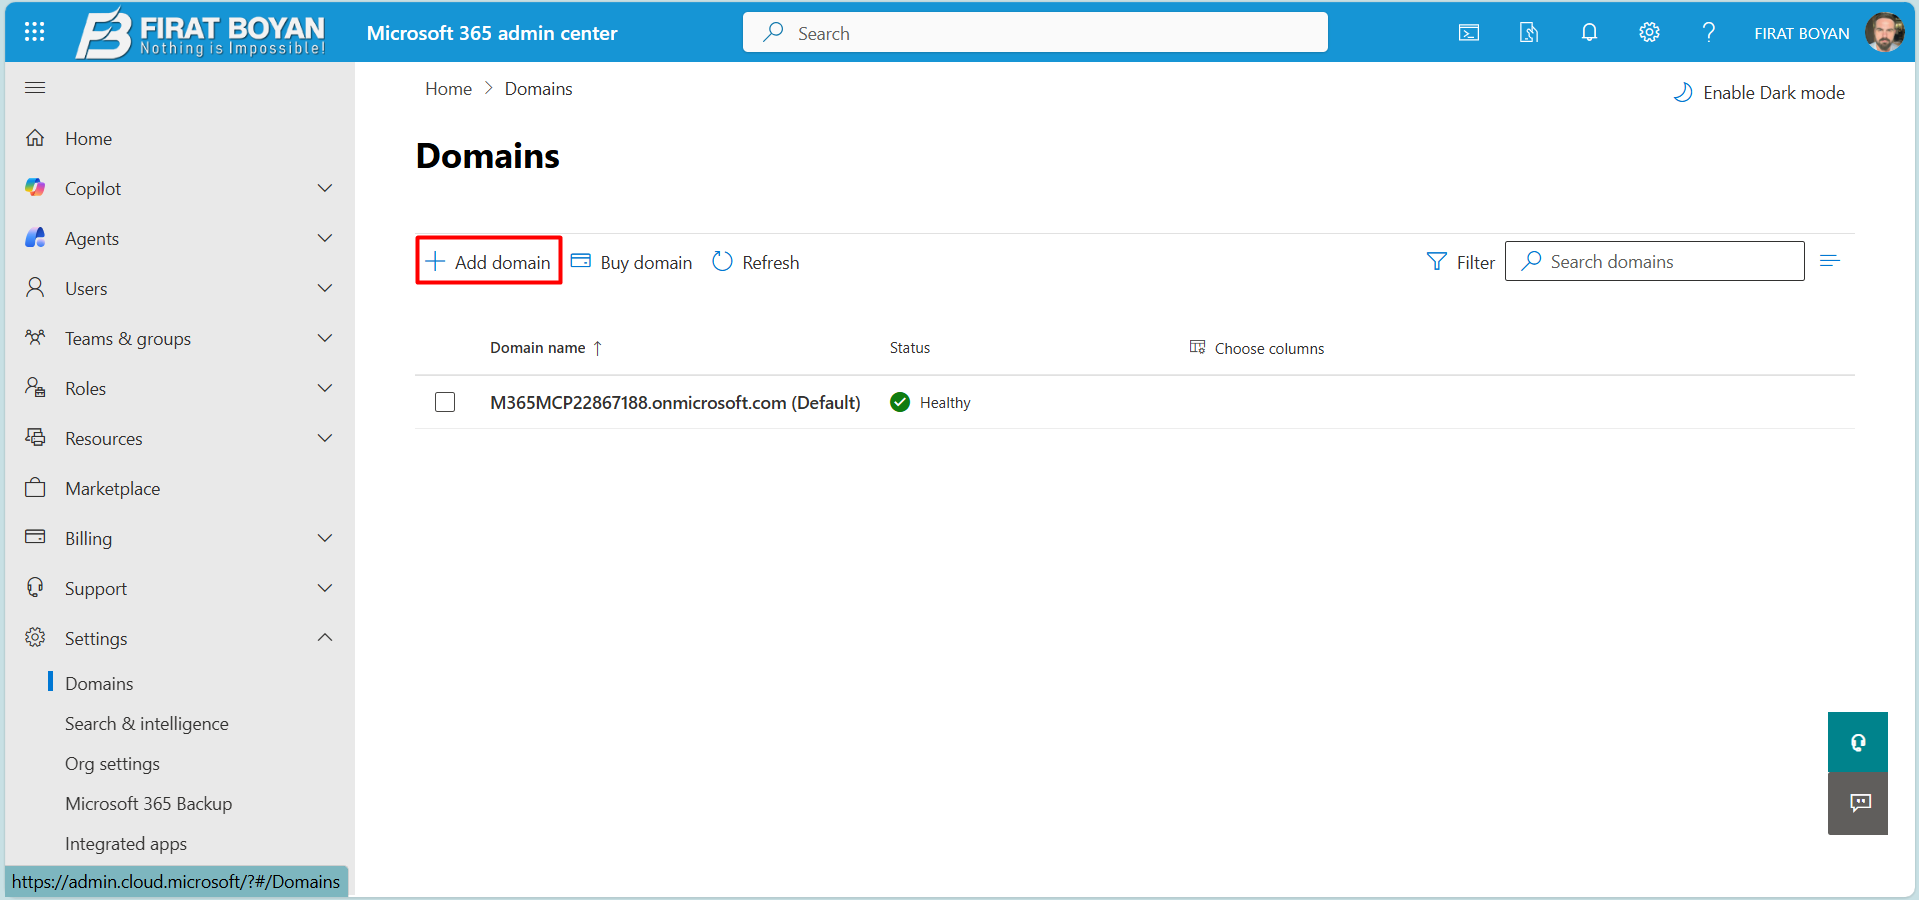The image size is (1919, 900).
Task: Open the Filter control for domains
Action: (1461, 261)
